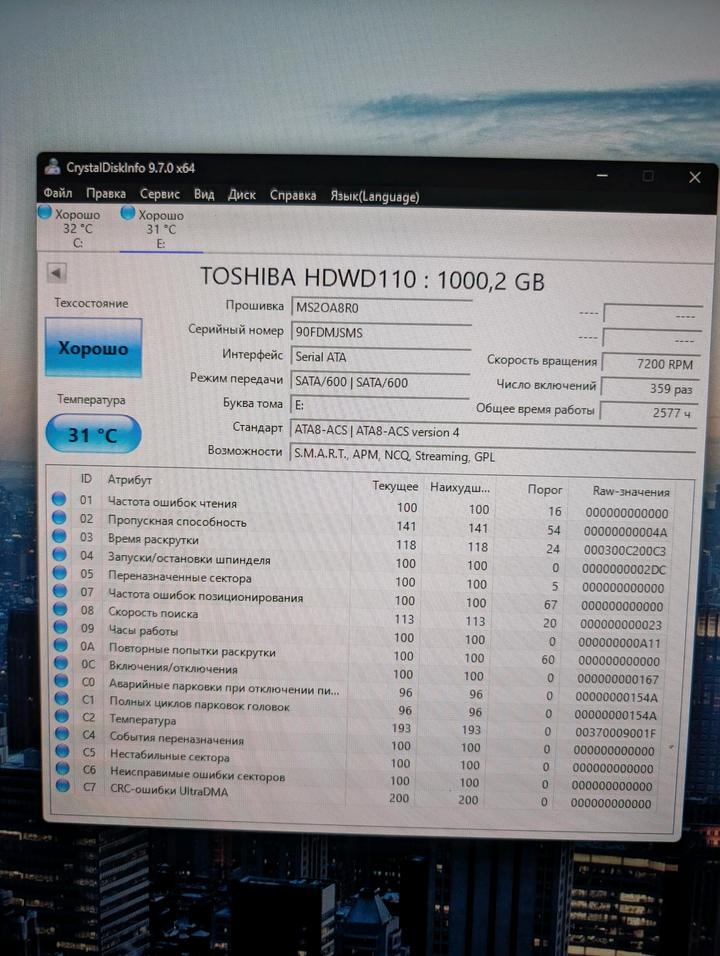Click status circle of row 08
The width and height of the screenshot is (720, 956).
(60, 608)
